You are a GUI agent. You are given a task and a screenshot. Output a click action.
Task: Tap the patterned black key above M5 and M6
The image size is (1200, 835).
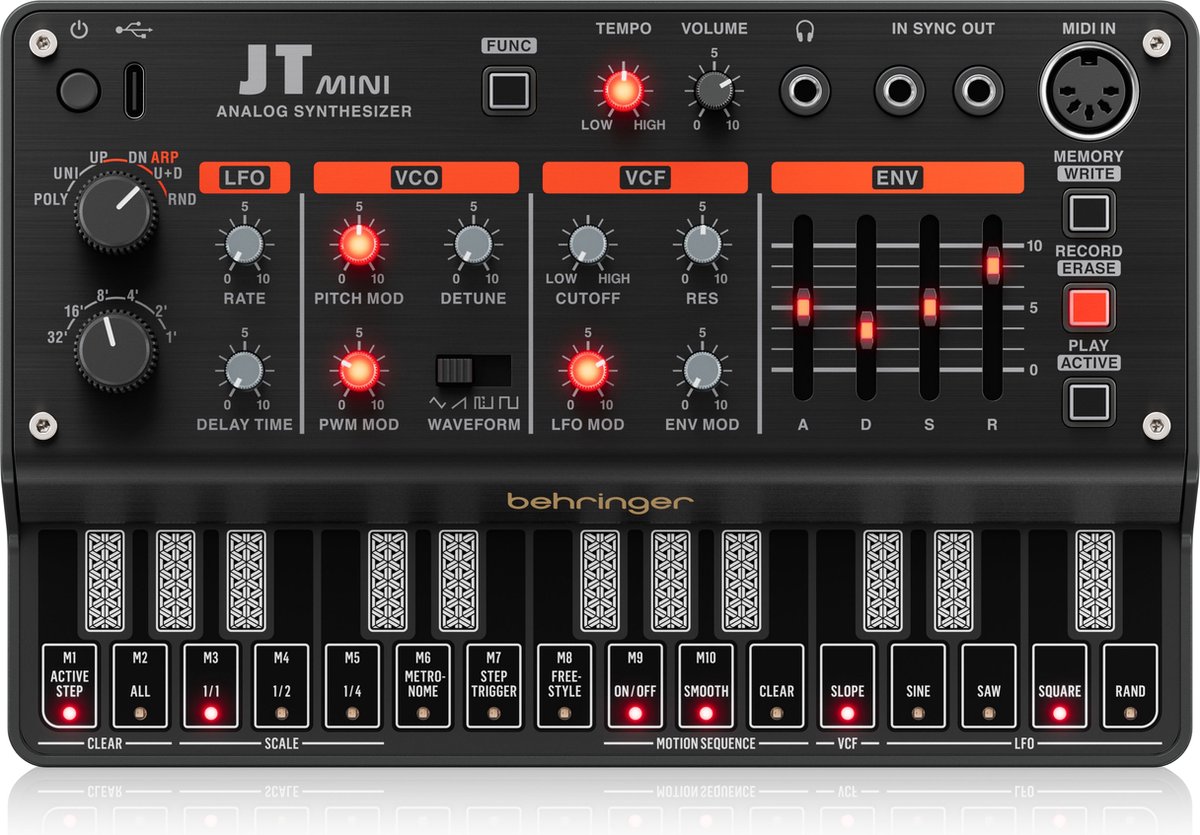coord(388,580)
